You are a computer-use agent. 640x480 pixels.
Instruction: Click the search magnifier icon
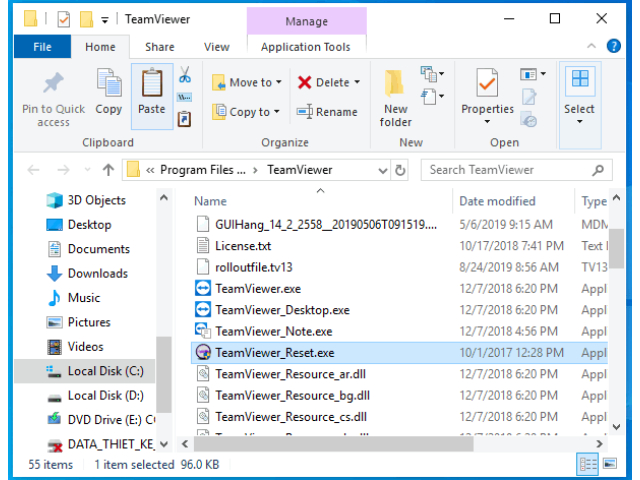pos(598,170)
